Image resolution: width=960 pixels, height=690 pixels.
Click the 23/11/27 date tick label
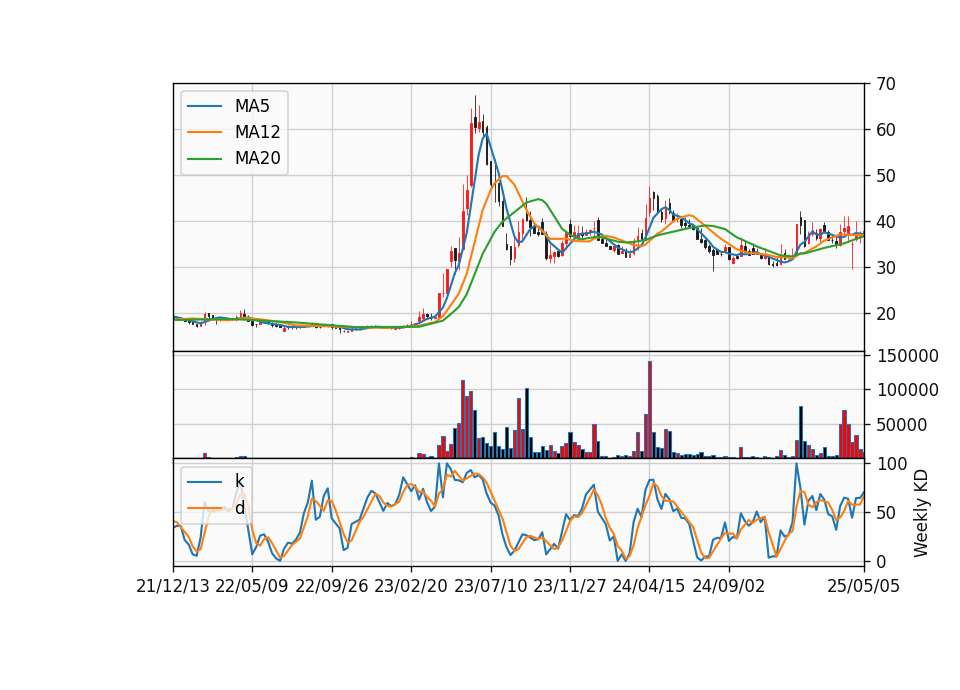click(570, 586)
